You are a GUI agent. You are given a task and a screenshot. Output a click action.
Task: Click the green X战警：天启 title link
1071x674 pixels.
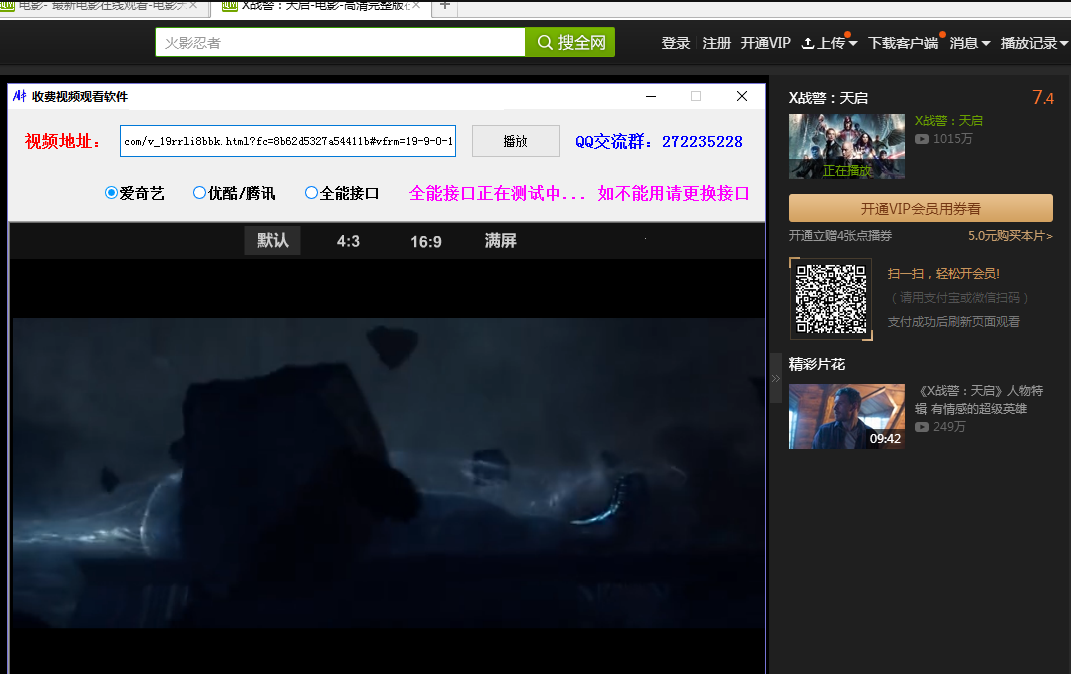949,121
